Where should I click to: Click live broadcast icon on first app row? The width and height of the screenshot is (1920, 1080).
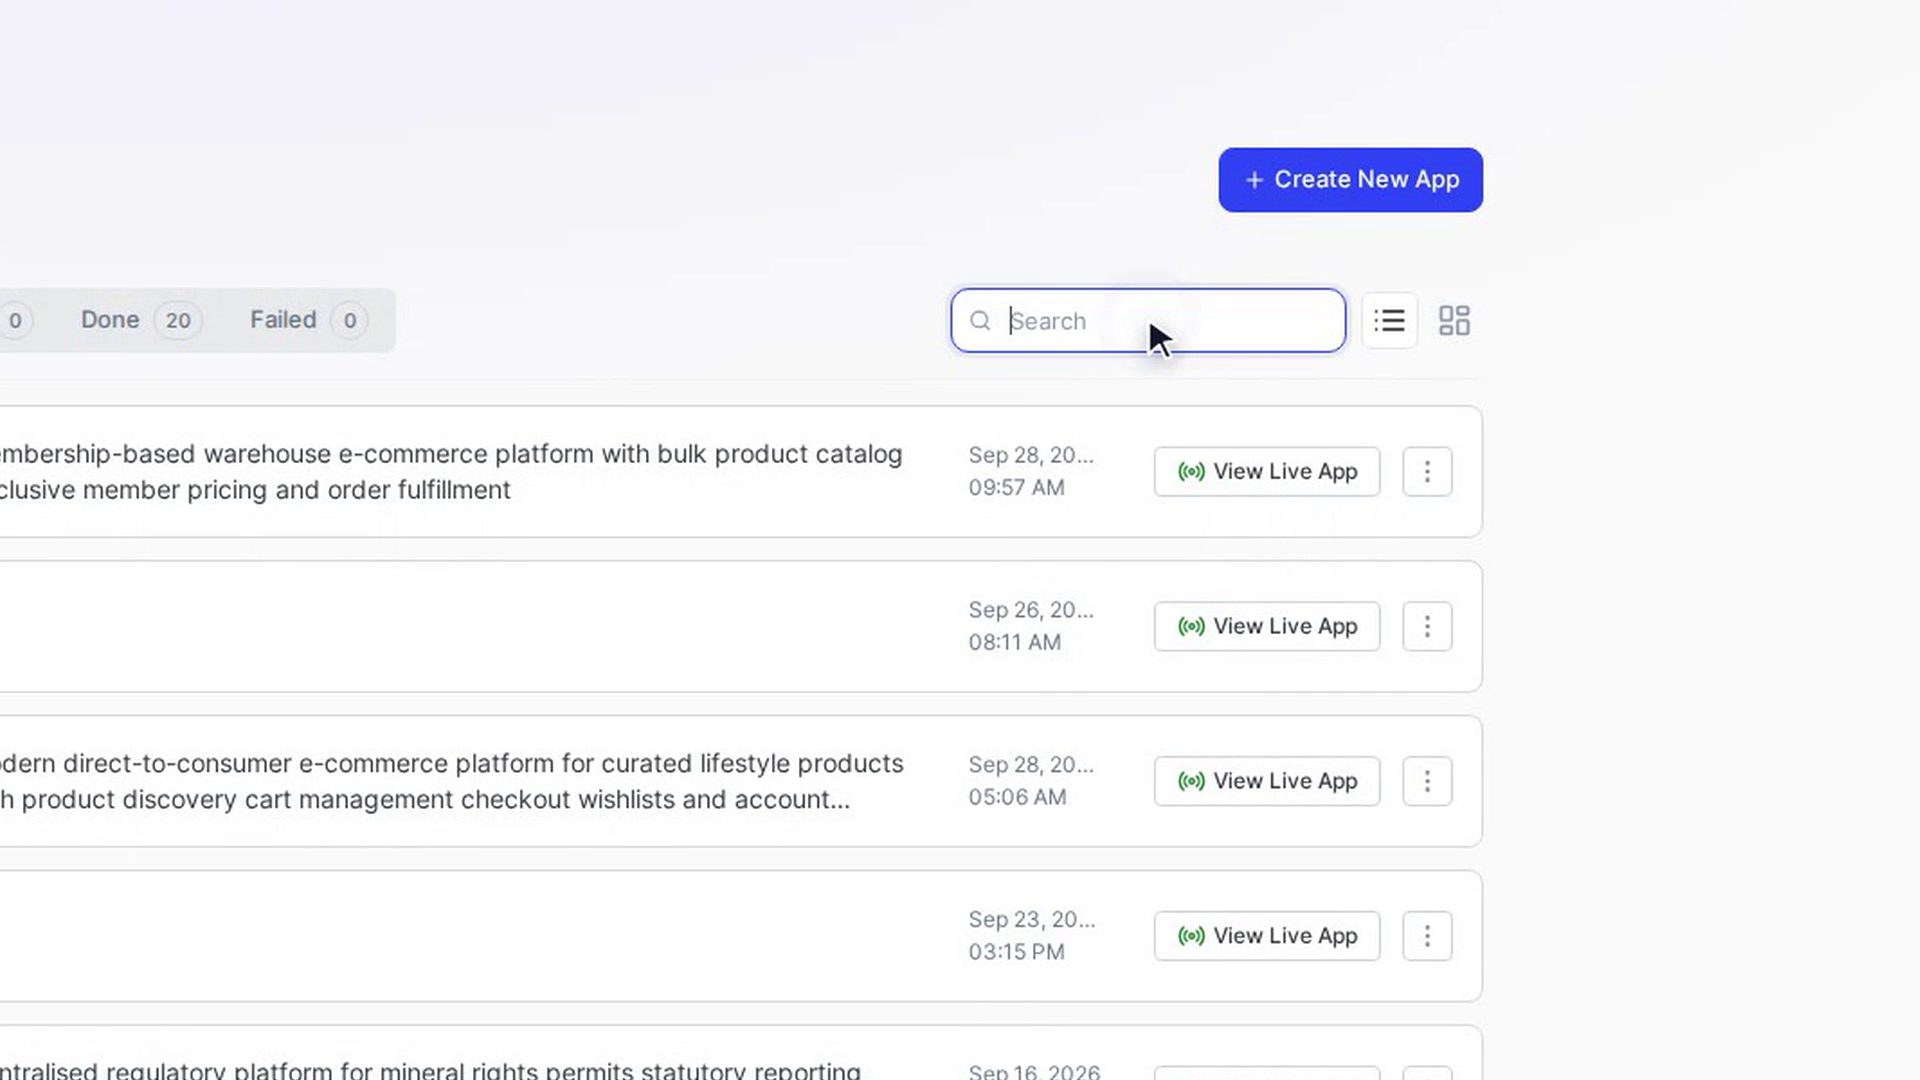pos(1191,471)
